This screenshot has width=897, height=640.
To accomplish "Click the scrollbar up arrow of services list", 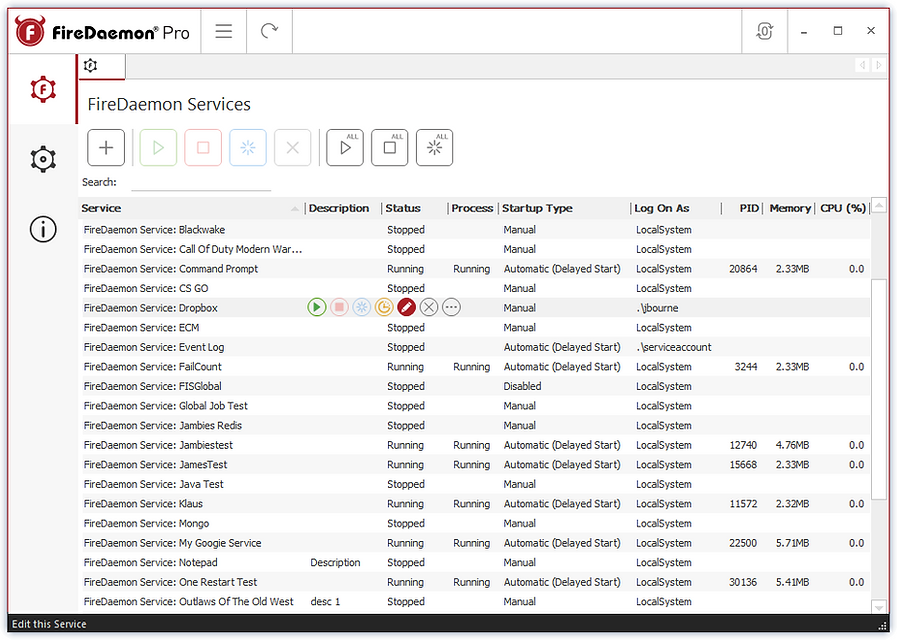I will tap(879, 205).
